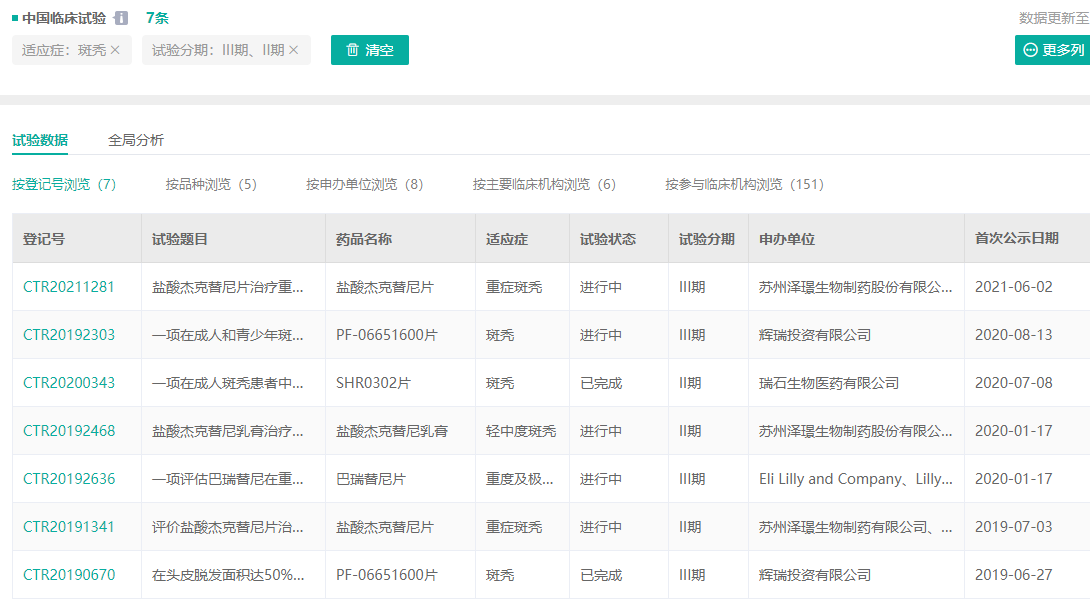This screenshot has width=1090, height=602.
Task: Click the 清空 button to clear filters
Action: pos(369,50)
